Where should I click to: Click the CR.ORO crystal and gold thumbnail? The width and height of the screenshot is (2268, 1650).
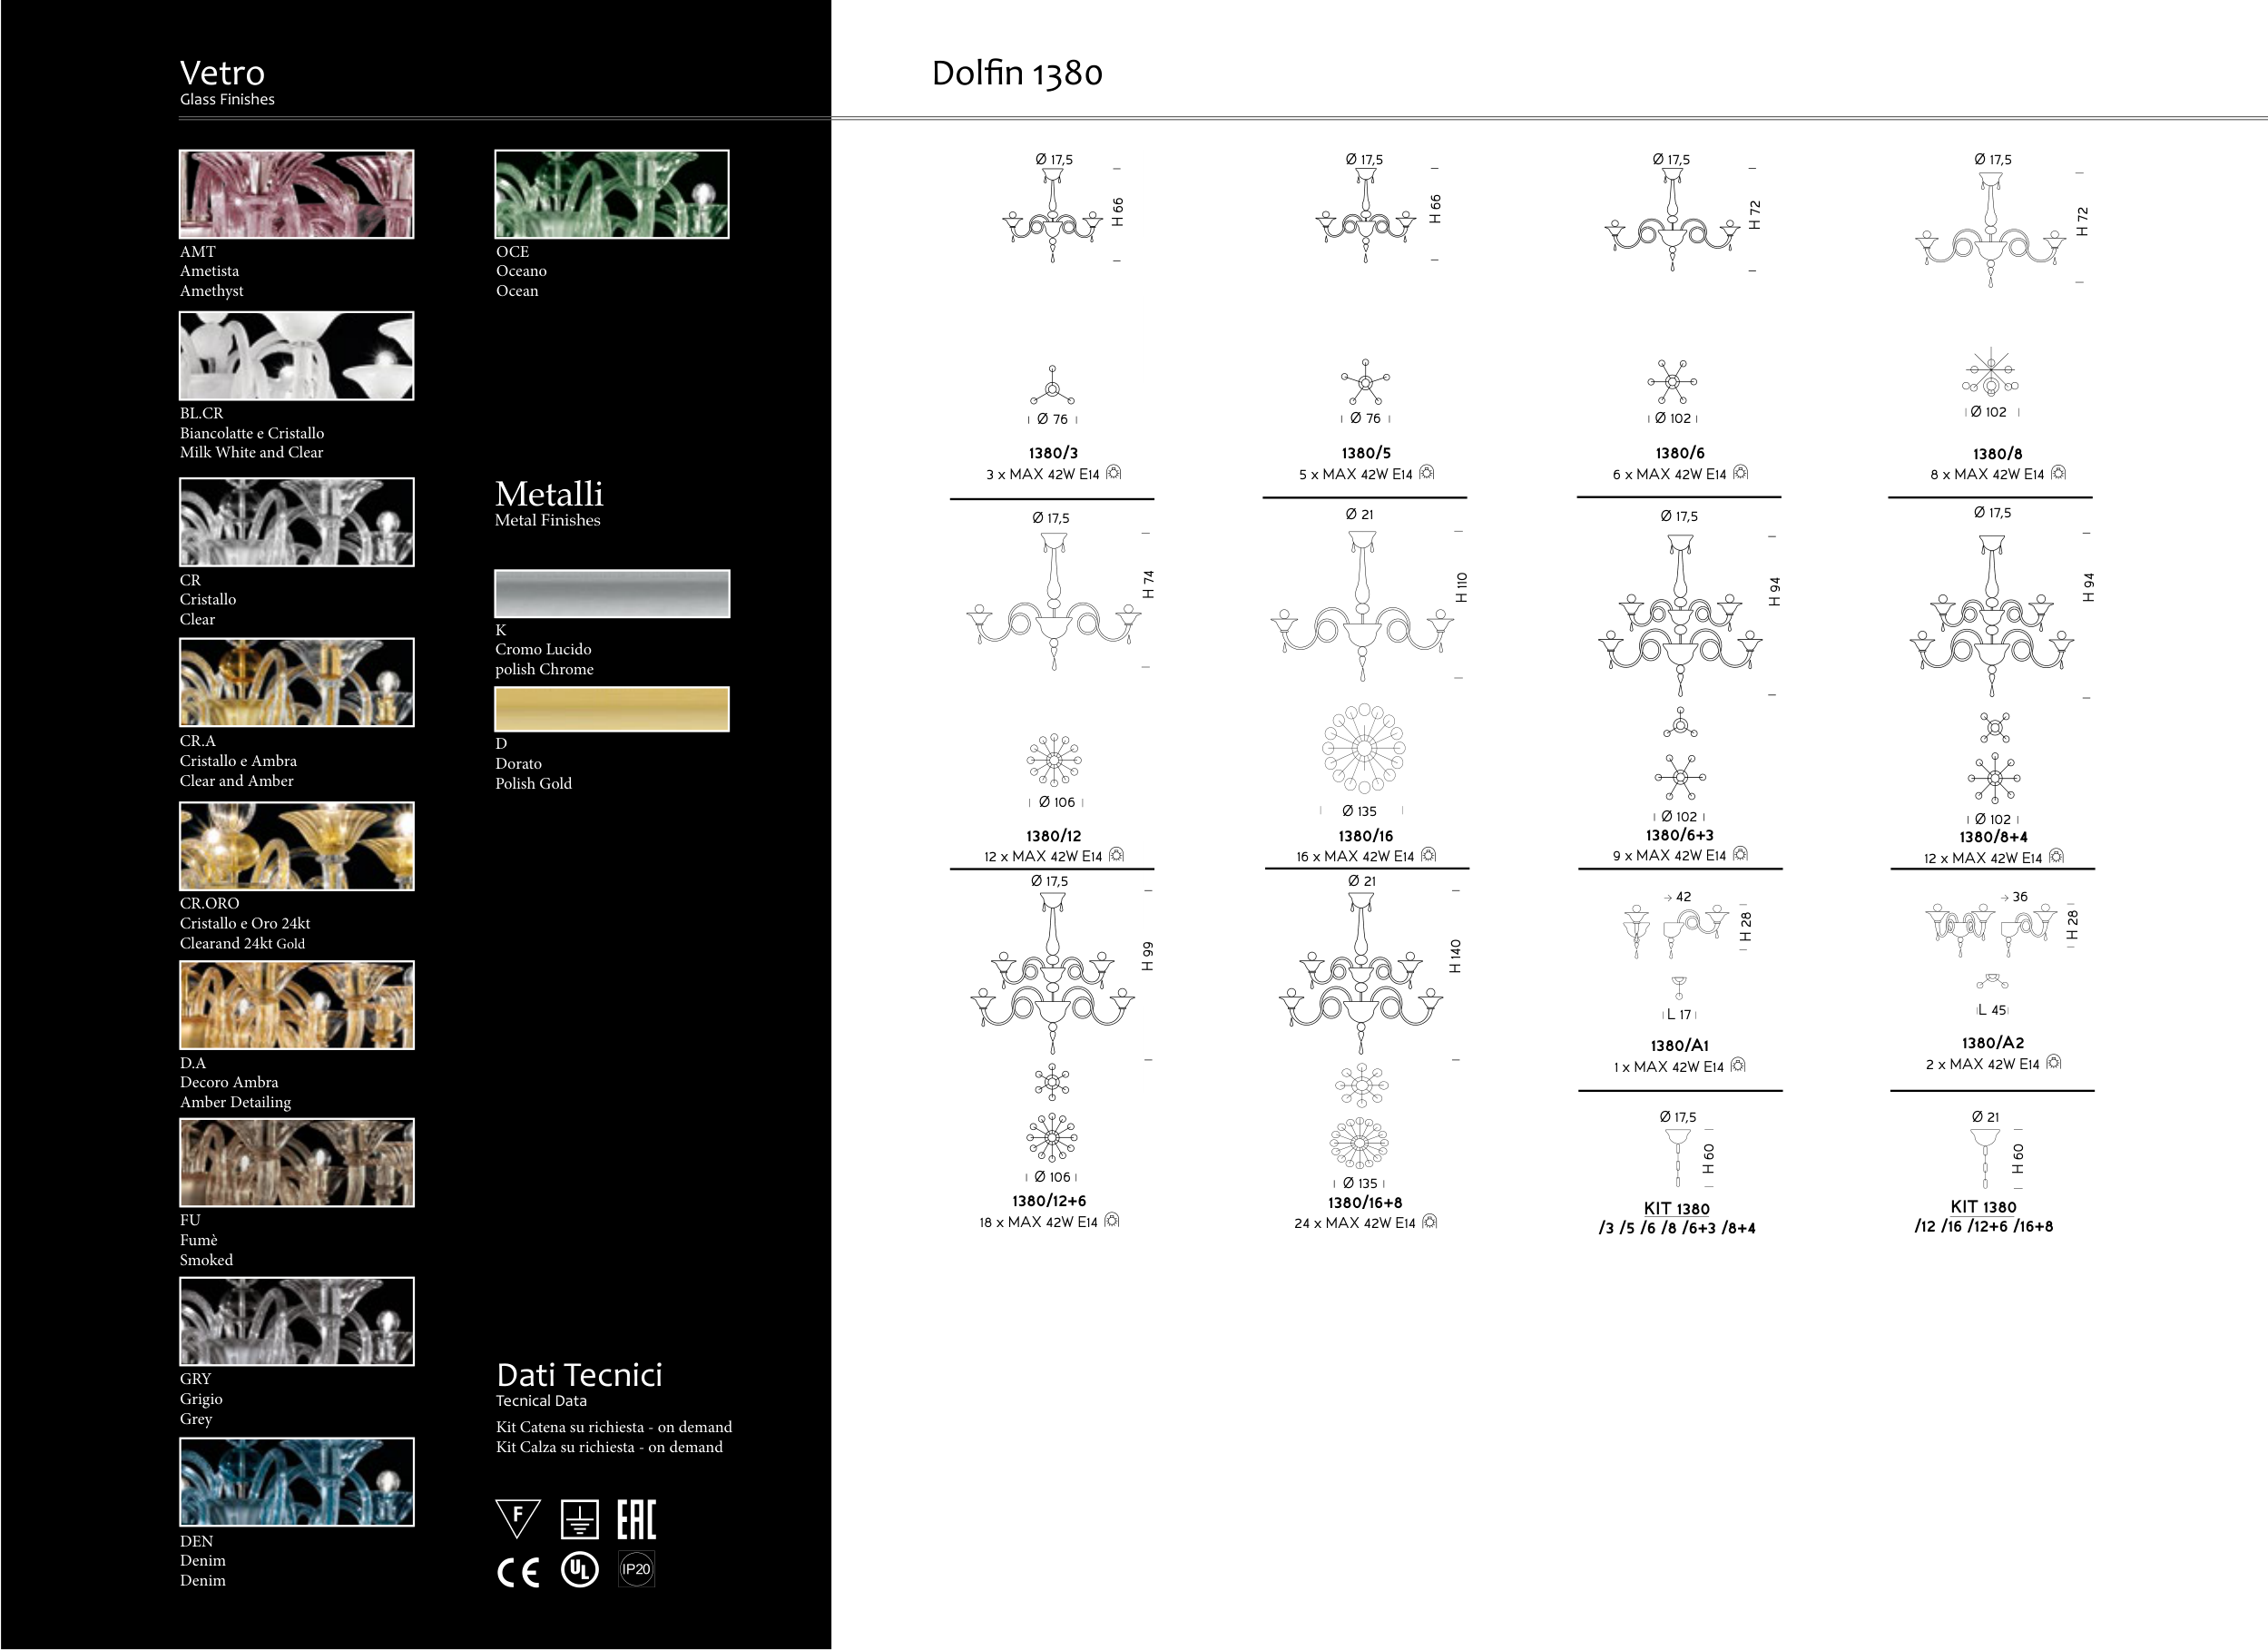296,846
